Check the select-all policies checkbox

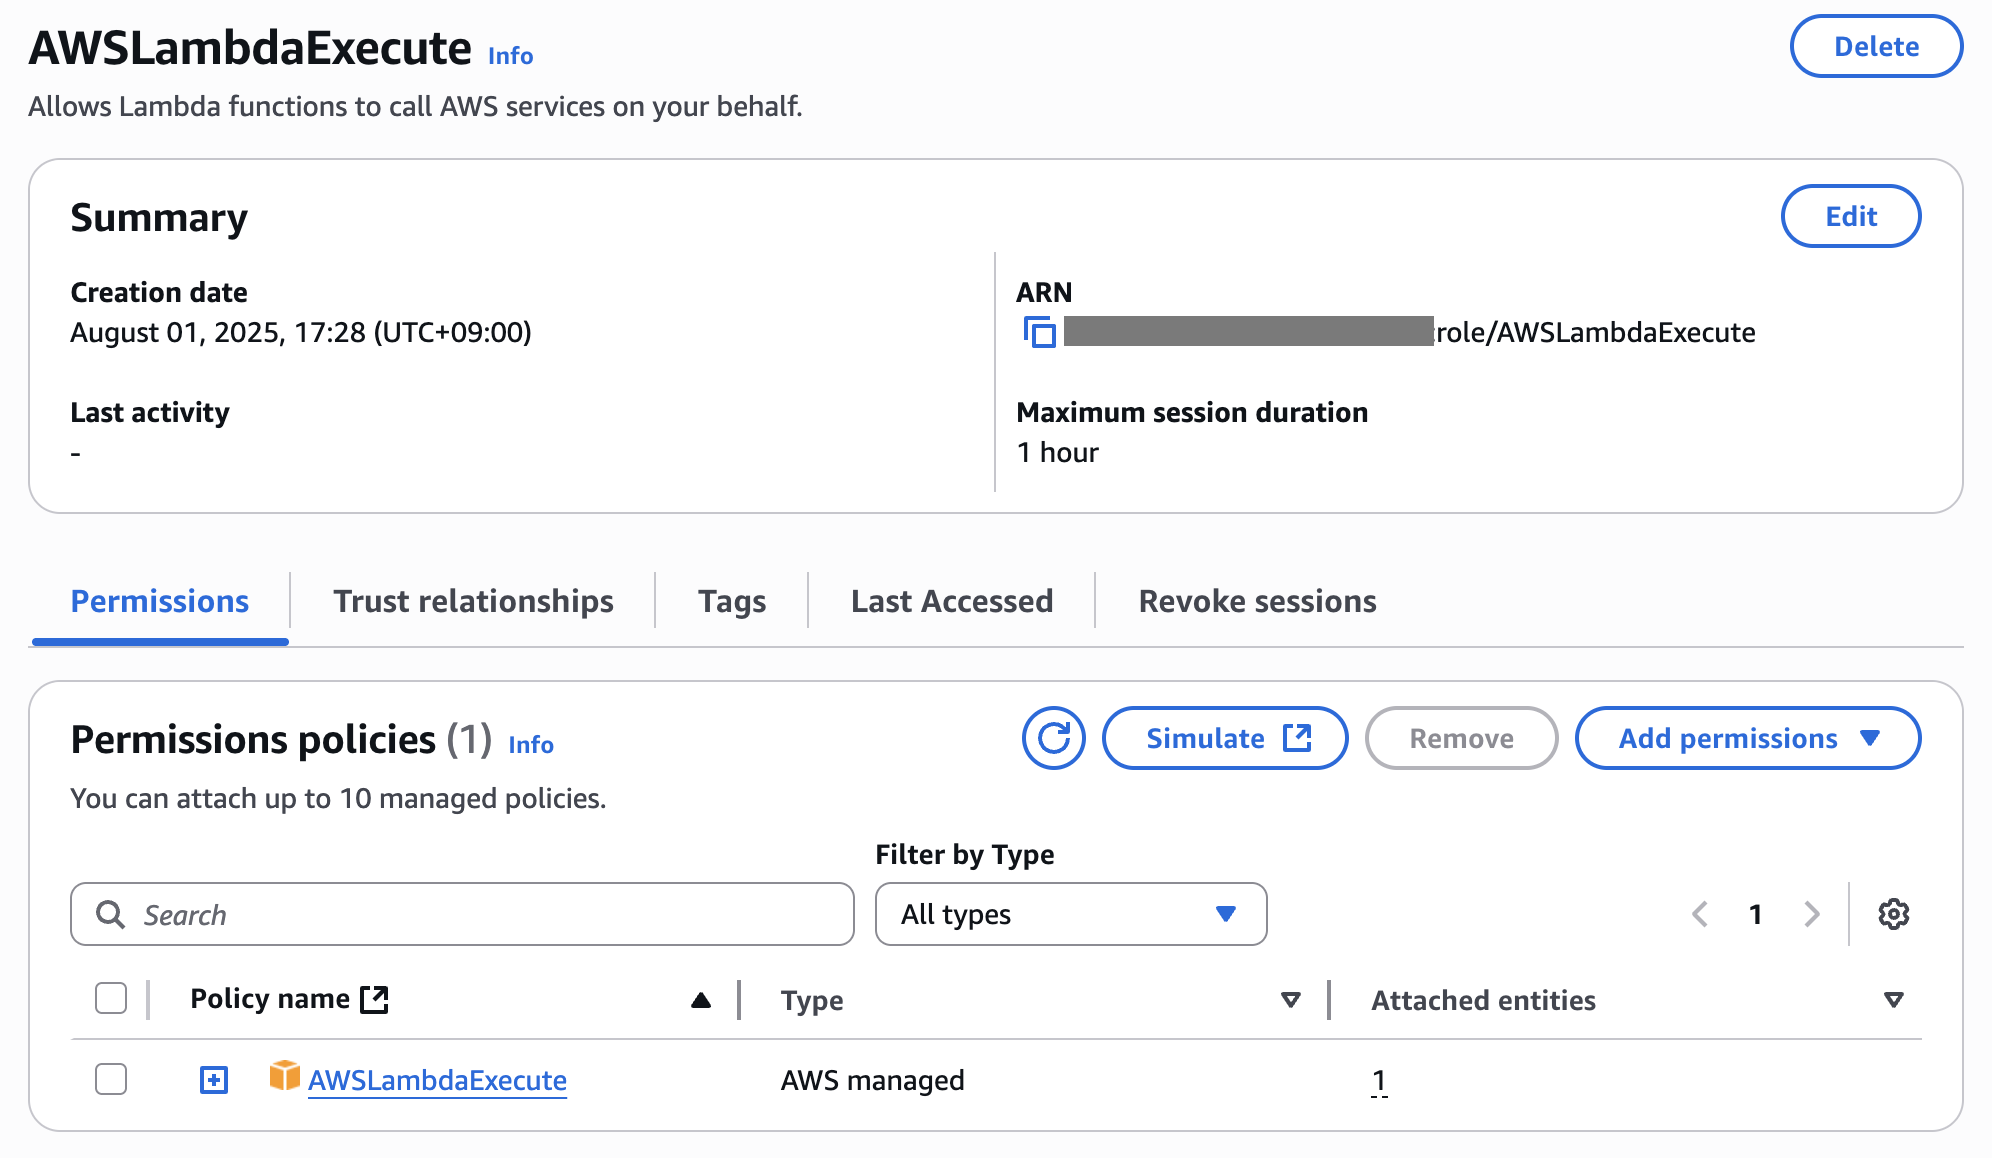pyautogui.click(x=111, y=998)
